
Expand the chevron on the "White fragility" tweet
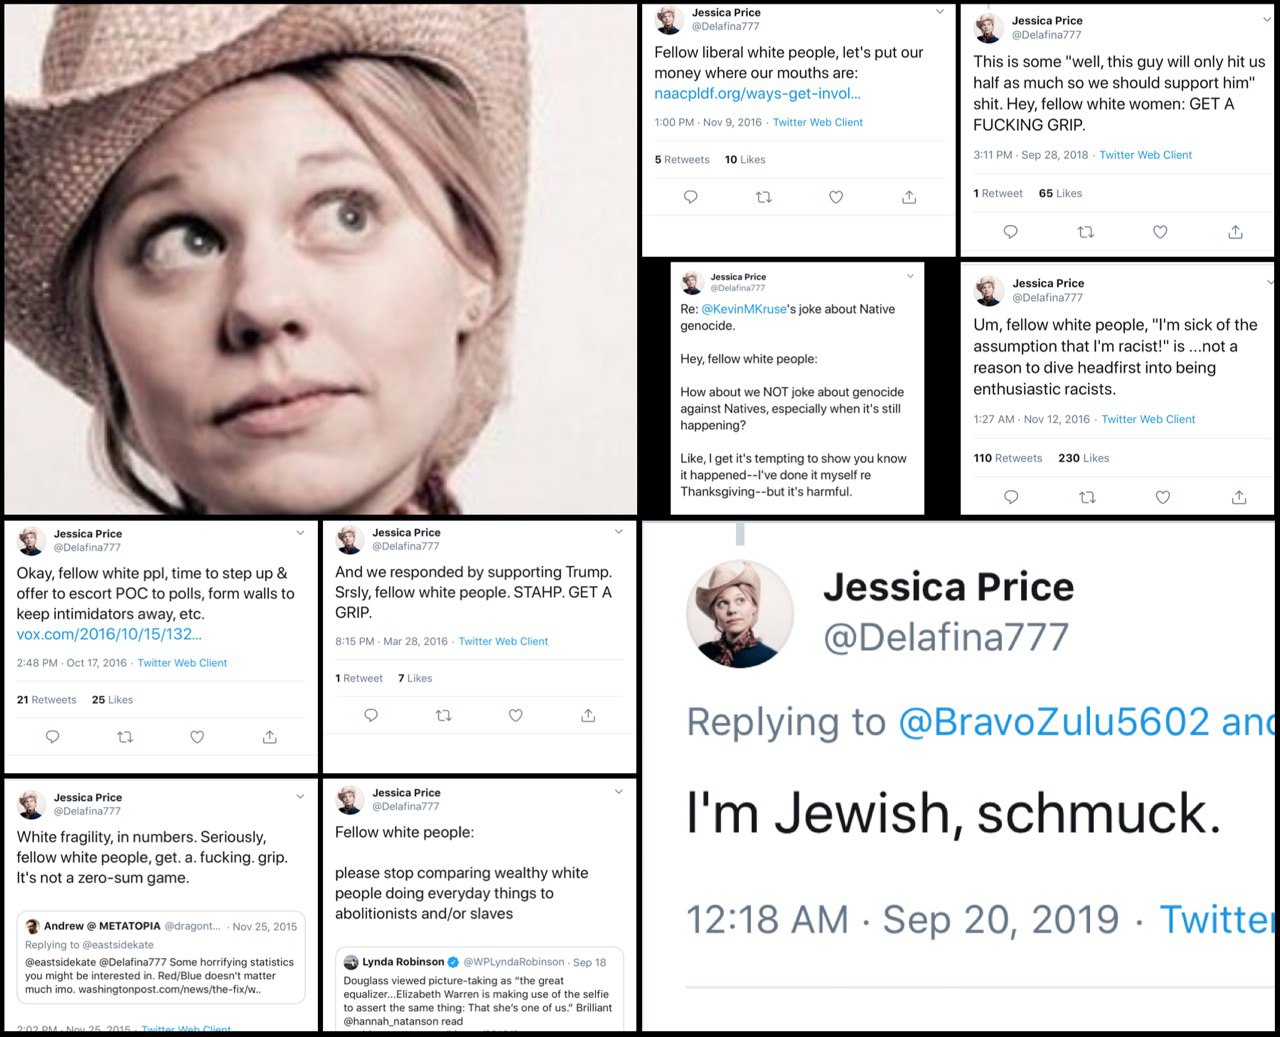click(300, 797)
